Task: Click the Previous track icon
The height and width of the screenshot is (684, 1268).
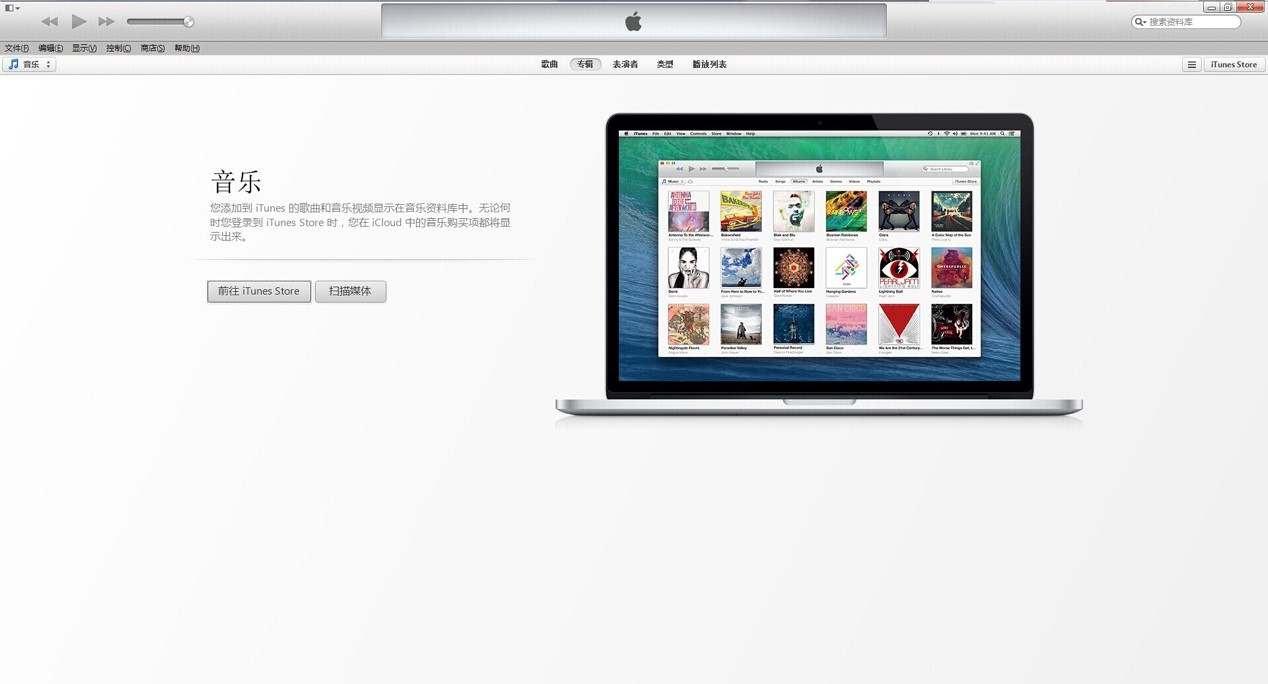Action: [x=50, y=20]
